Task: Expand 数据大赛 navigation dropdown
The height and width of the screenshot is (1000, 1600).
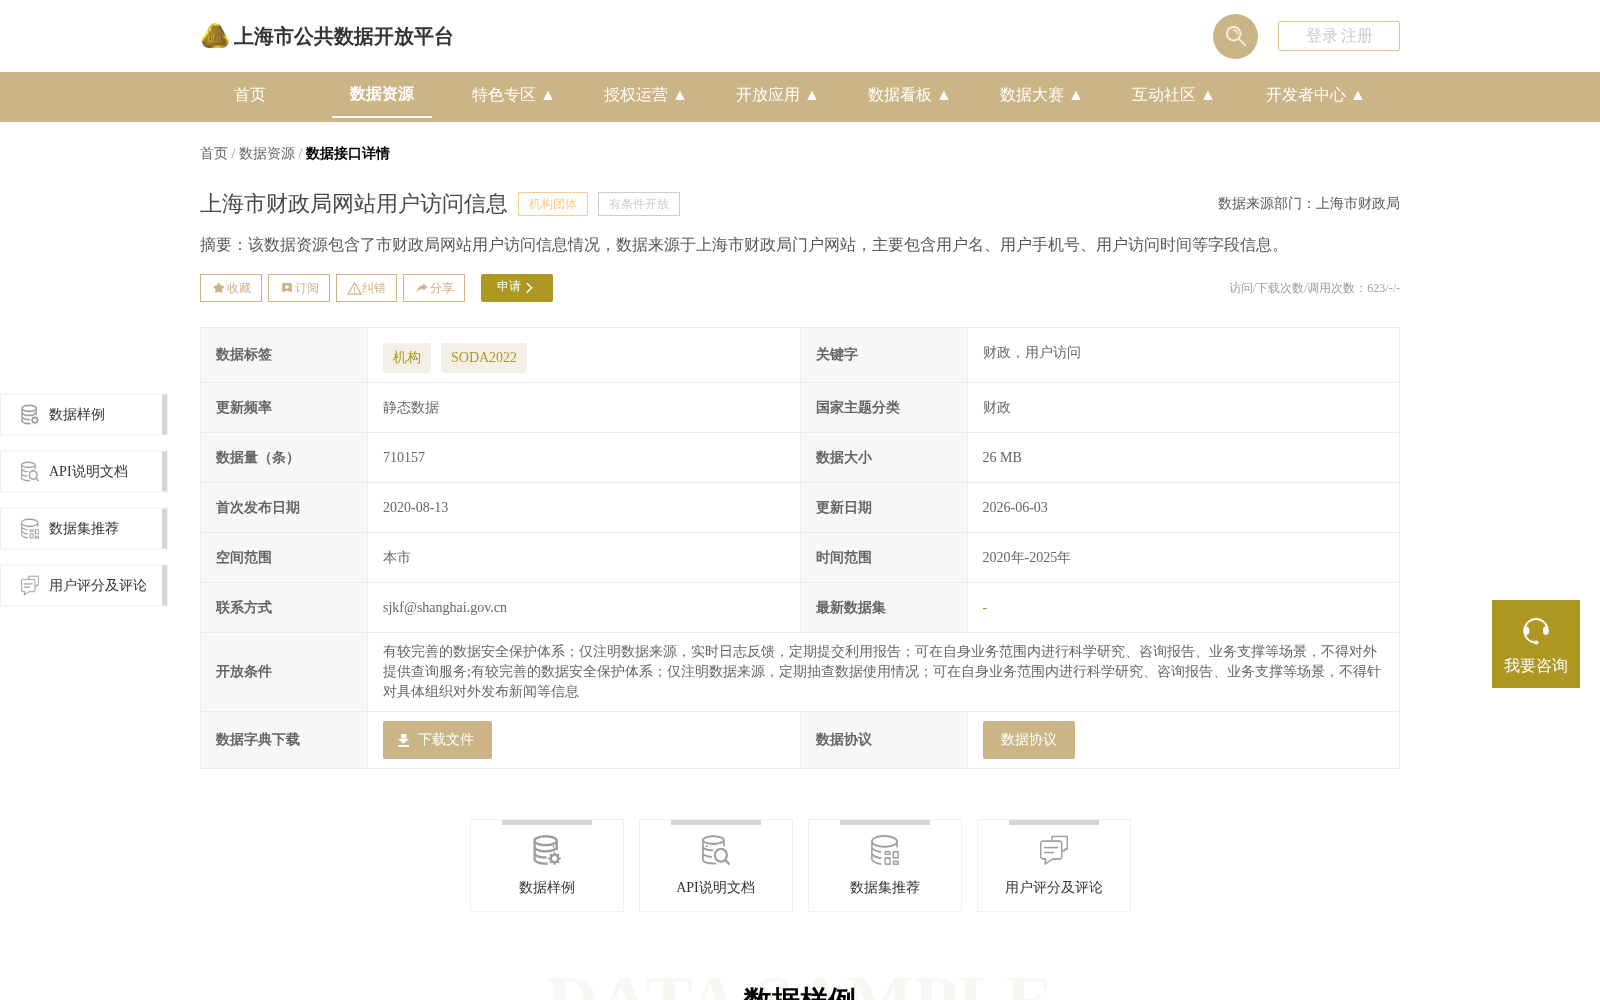Action: (1041, 95)
